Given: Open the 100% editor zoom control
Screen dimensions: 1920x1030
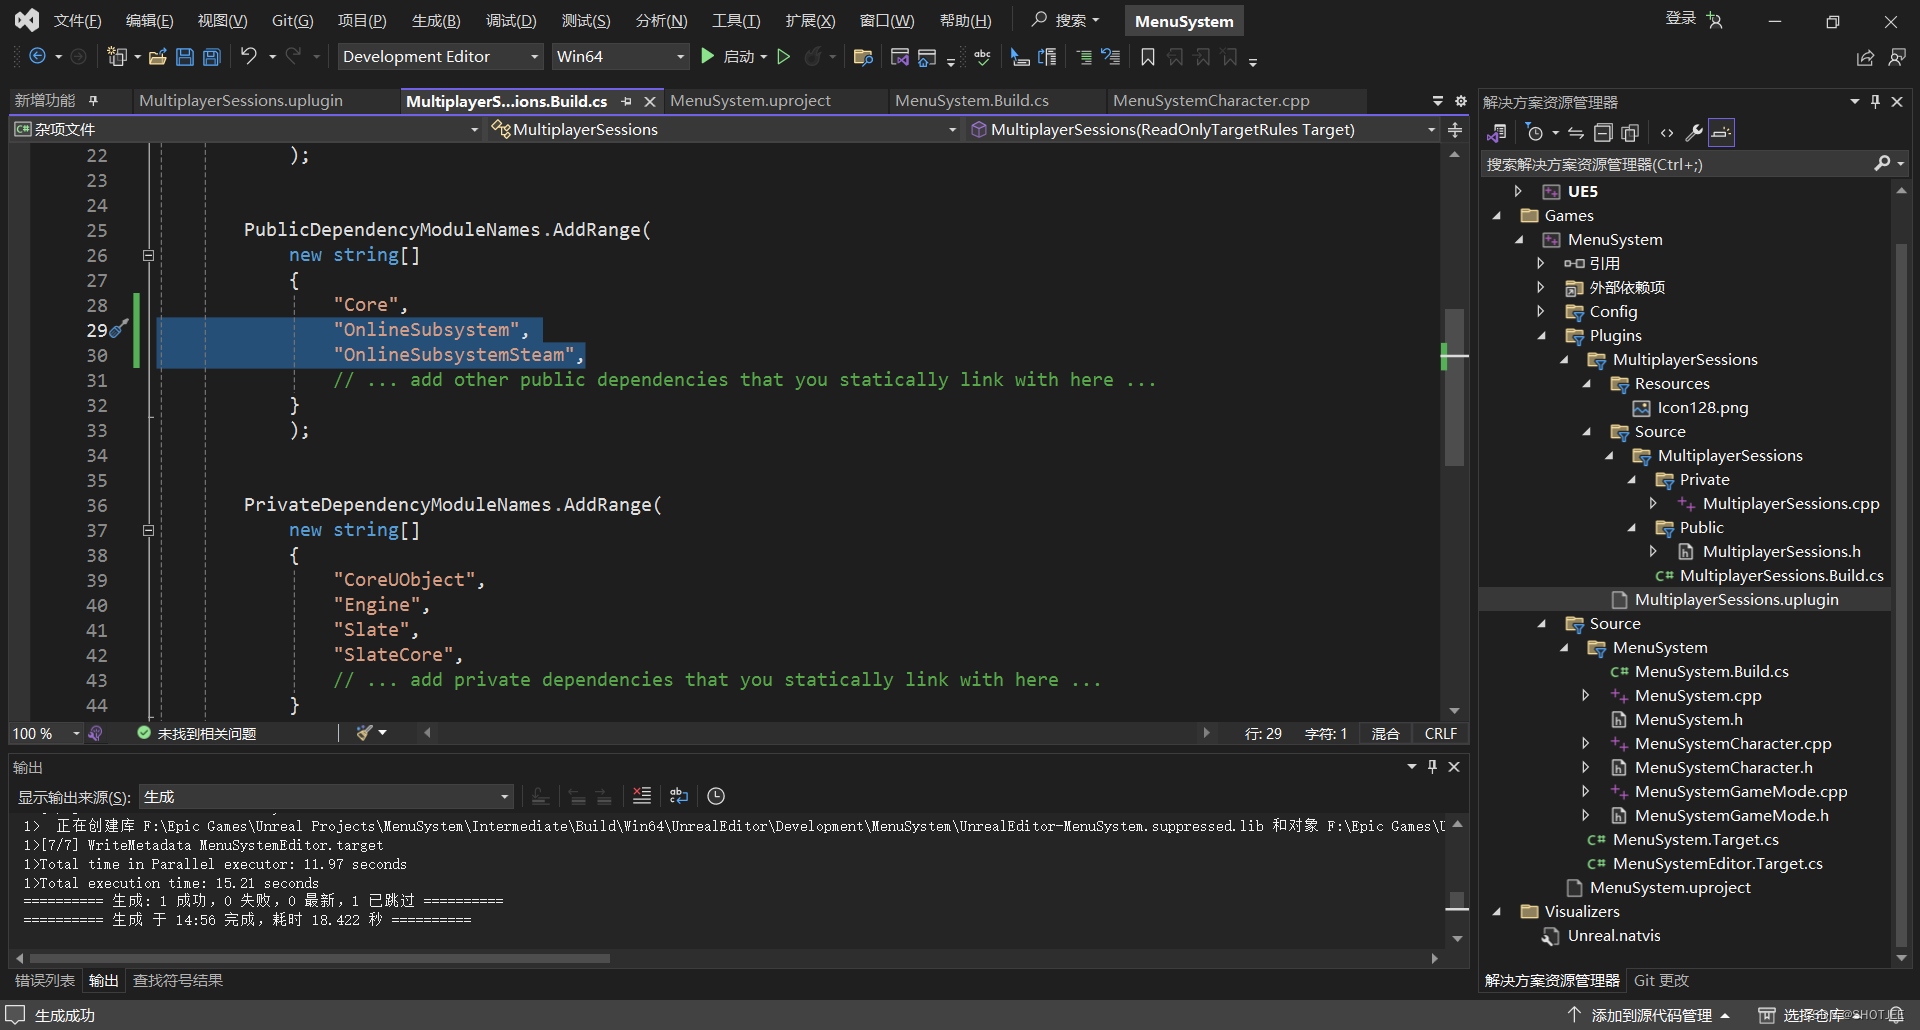Looking at the screenshot, I should tap(44, 732).
